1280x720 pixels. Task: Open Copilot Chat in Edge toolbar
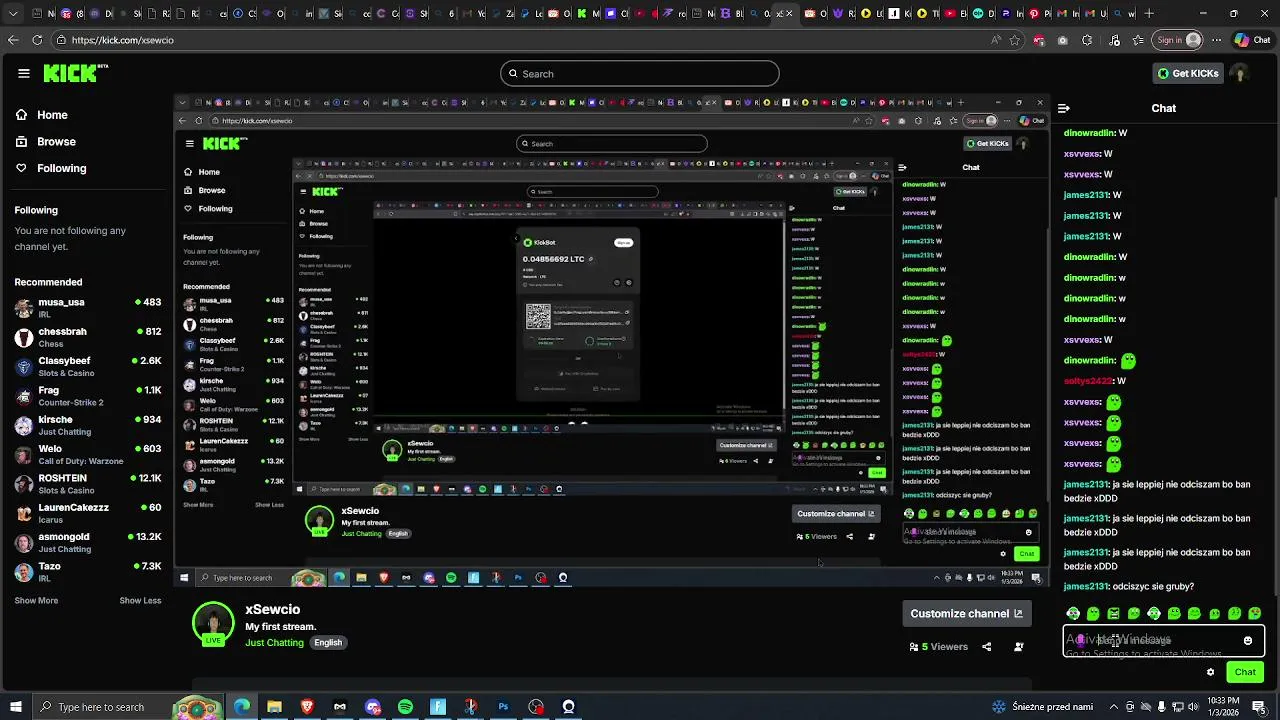pos(1253,40)
